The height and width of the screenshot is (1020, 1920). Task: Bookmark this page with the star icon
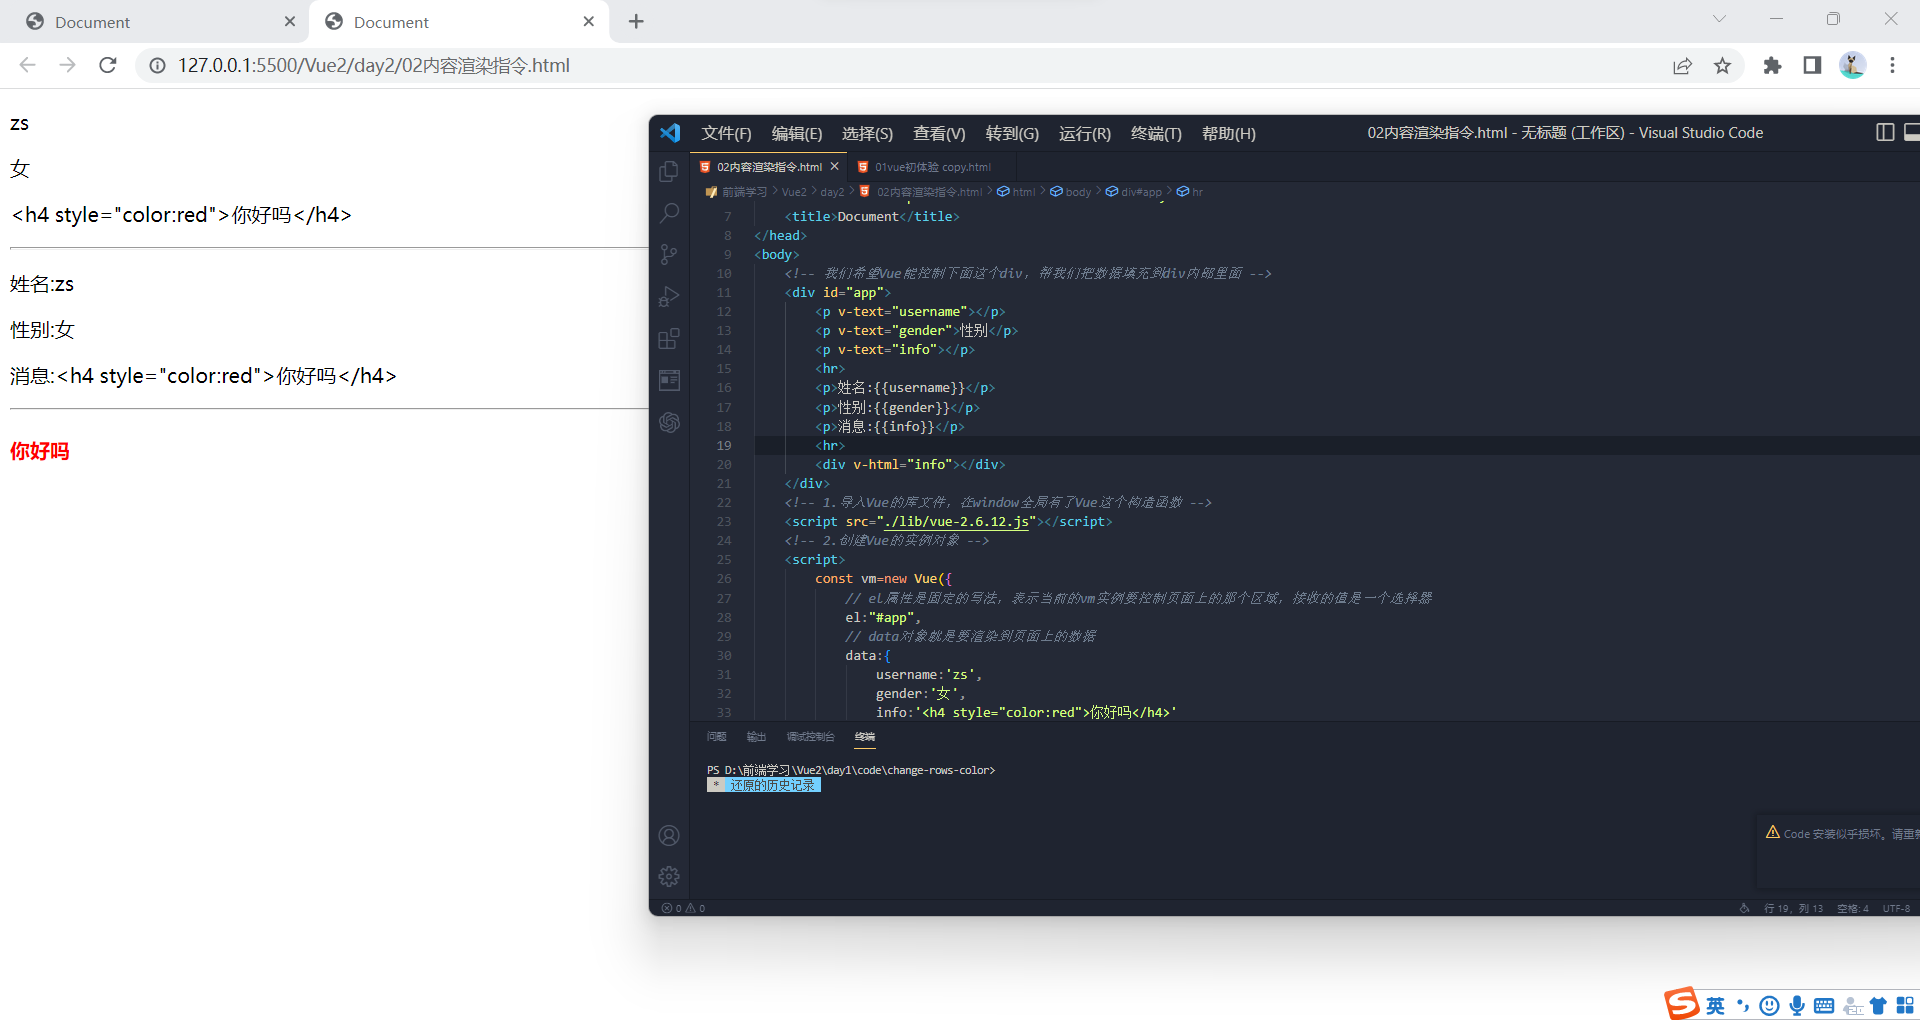click(1722, 65)
